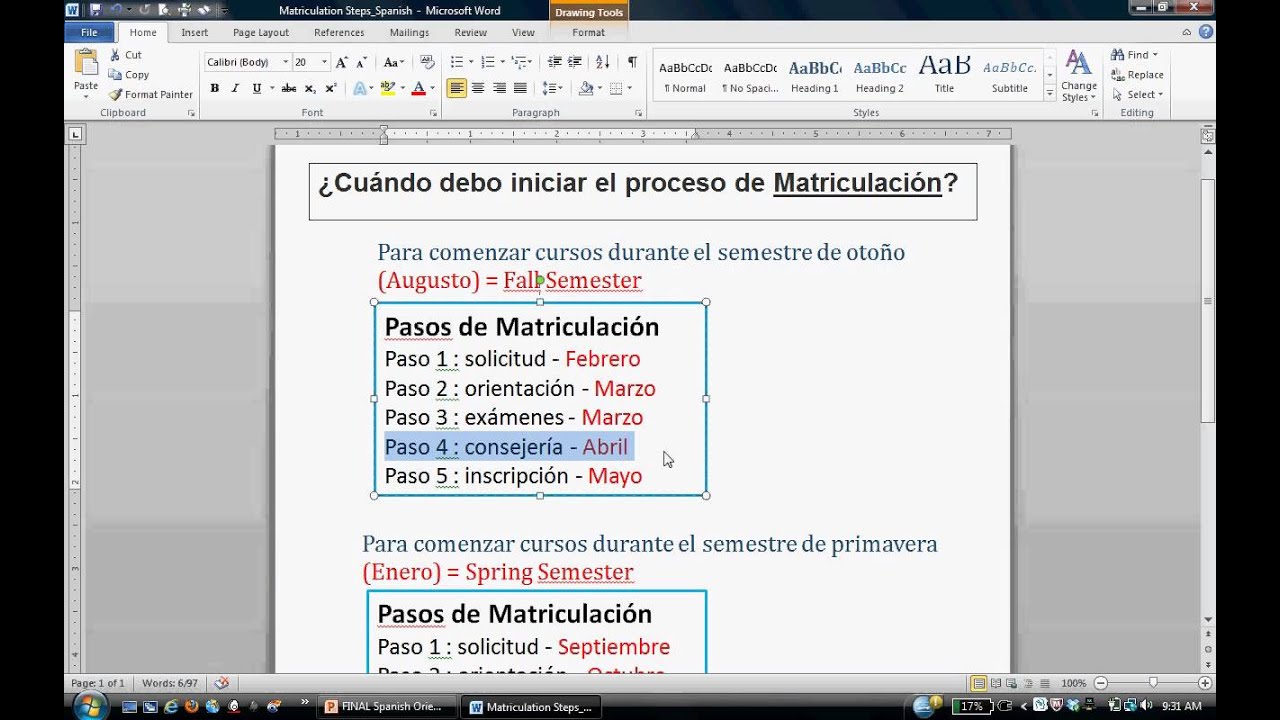Apply strikethrough with the abc icon

[289, 88]
